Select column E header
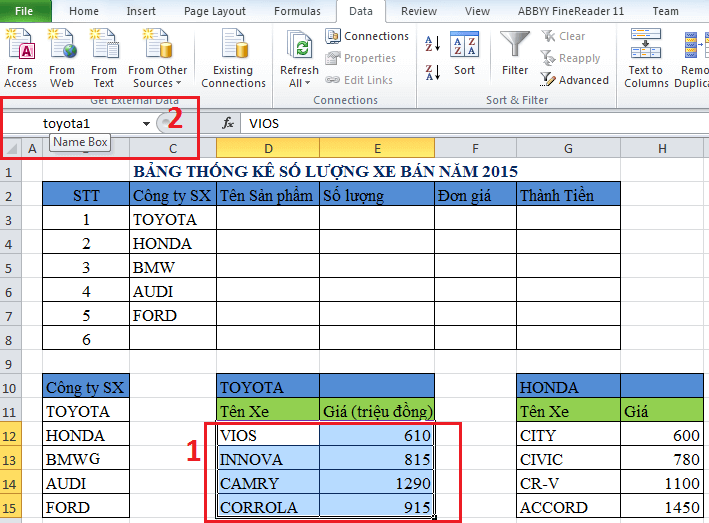The height and width of the screenshot is (523, 709). [x=377, y=148]
